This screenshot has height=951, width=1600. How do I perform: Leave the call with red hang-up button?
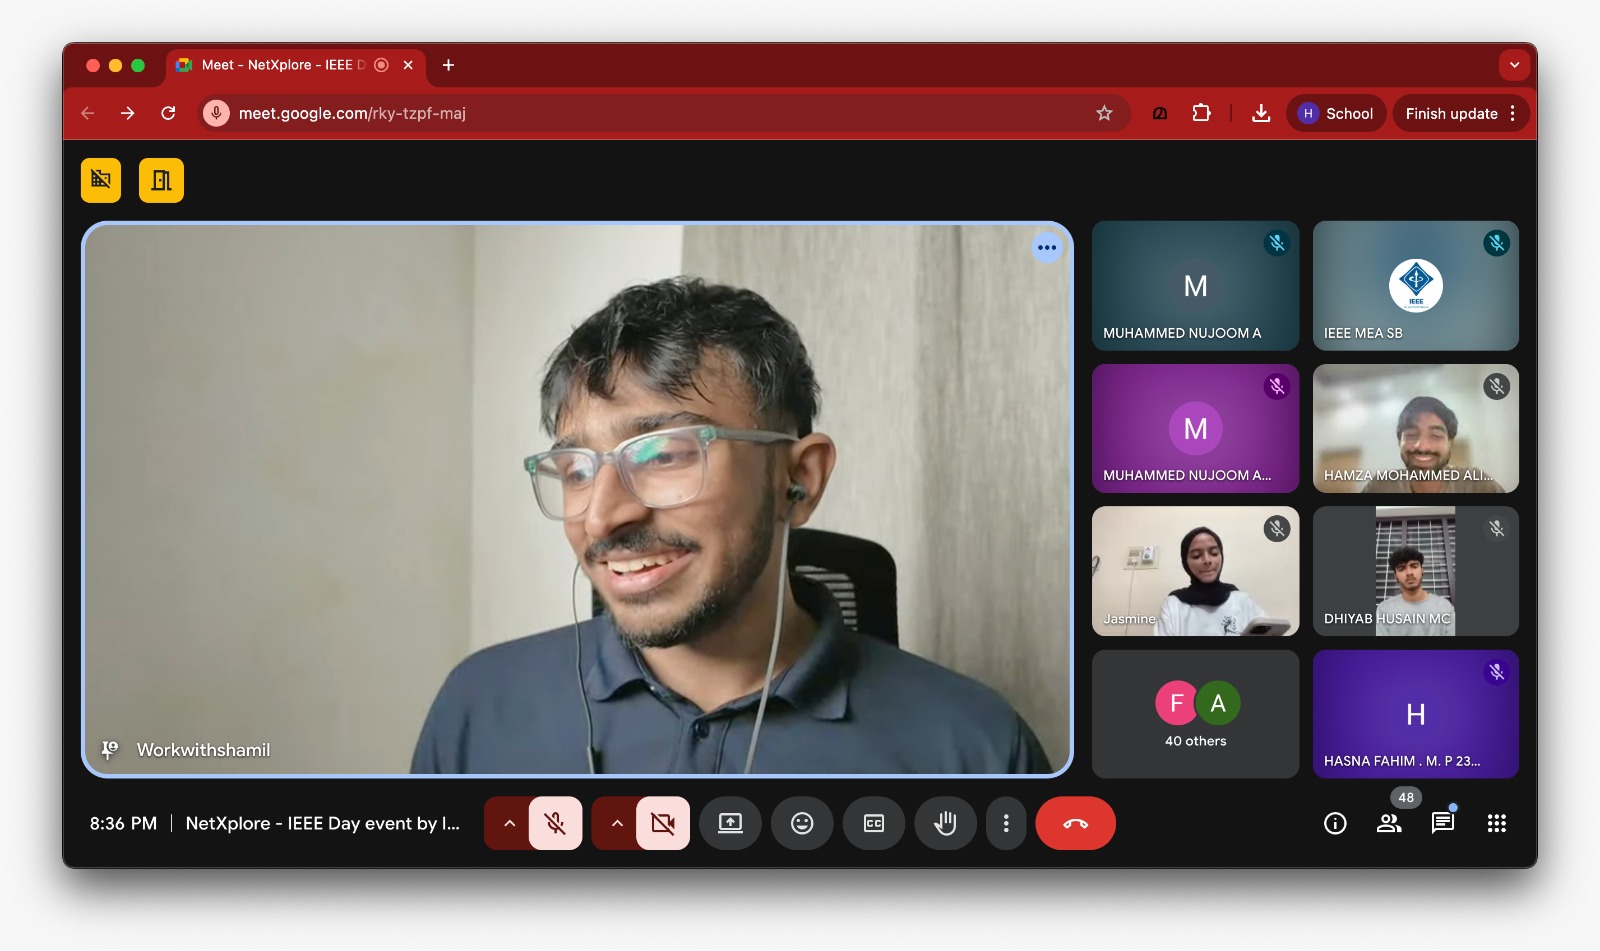pyautogui.click(x=1075, y=823)
